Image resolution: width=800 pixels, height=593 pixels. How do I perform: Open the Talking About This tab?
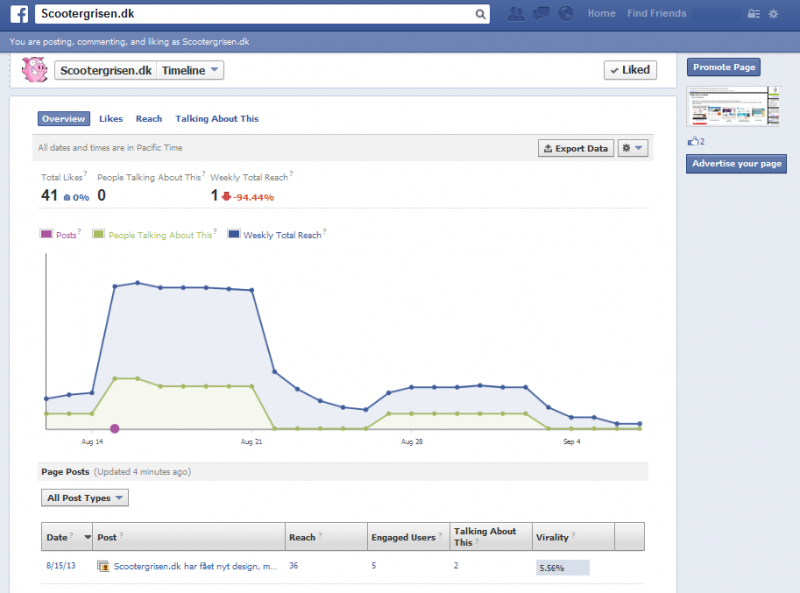click(x=217, y=118)
